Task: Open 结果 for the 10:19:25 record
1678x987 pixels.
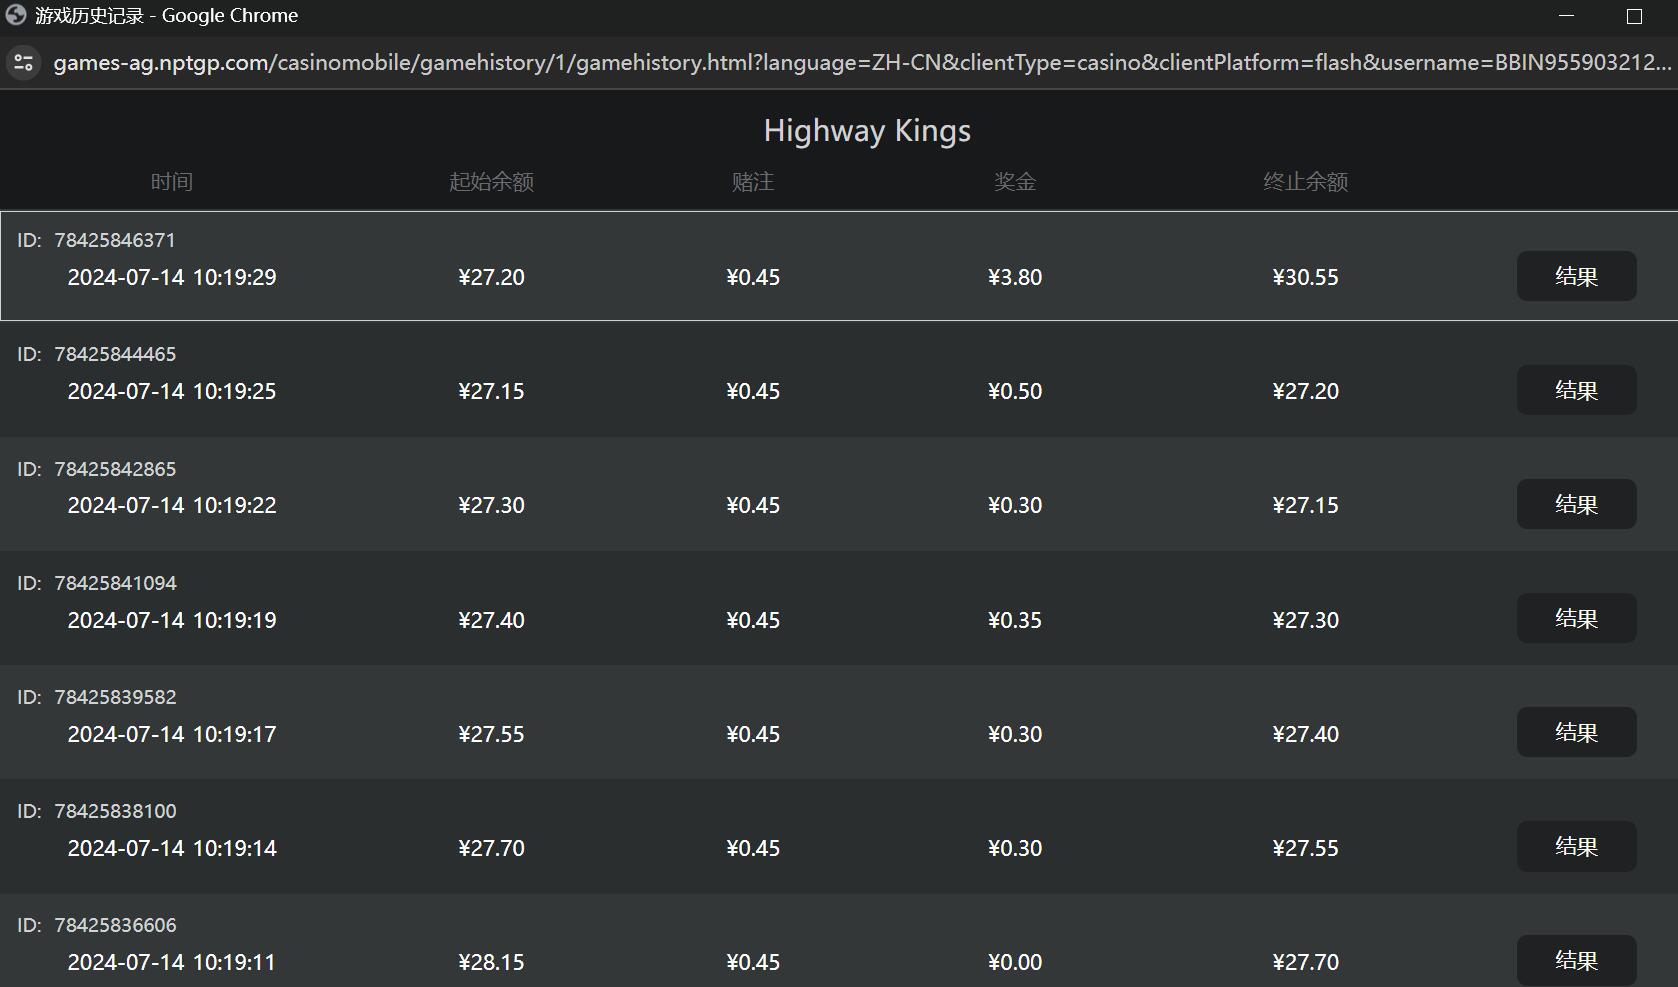Action: (1576, 390)
